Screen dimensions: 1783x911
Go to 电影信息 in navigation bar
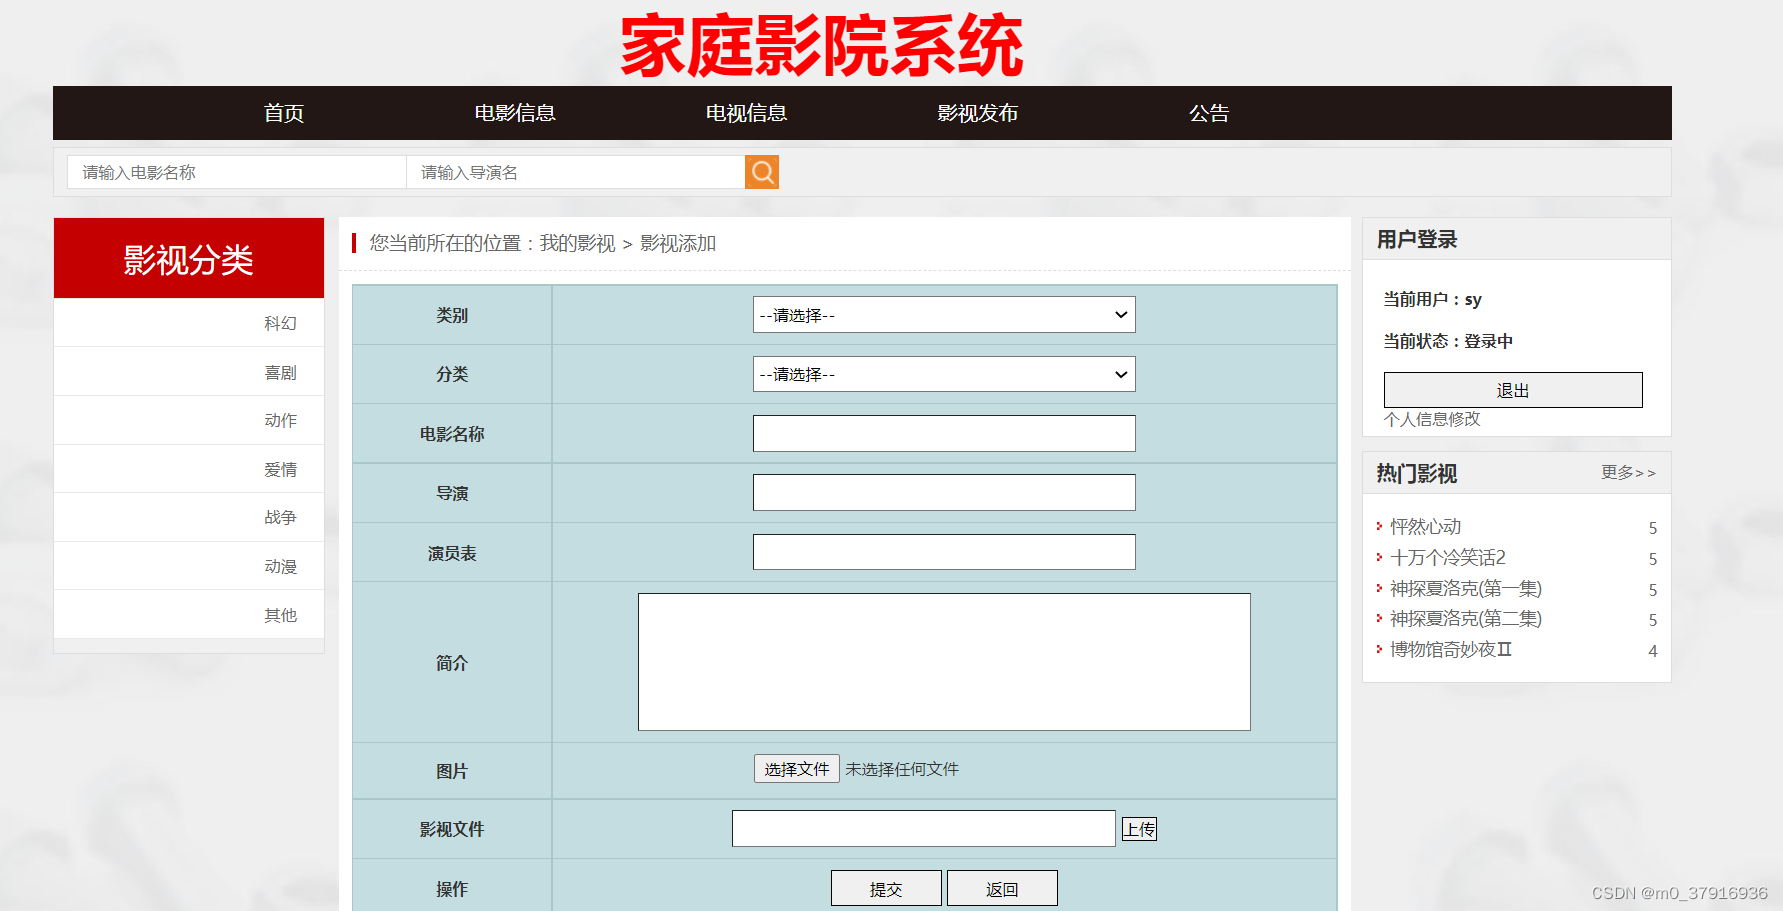[x=515, y=113]
